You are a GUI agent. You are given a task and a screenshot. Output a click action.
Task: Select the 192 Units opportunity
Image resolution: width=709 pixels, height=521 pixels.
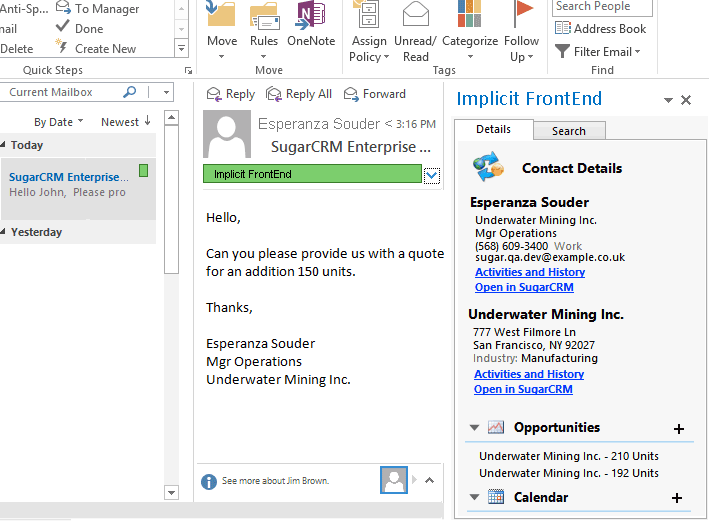click(x=569, y=473)
